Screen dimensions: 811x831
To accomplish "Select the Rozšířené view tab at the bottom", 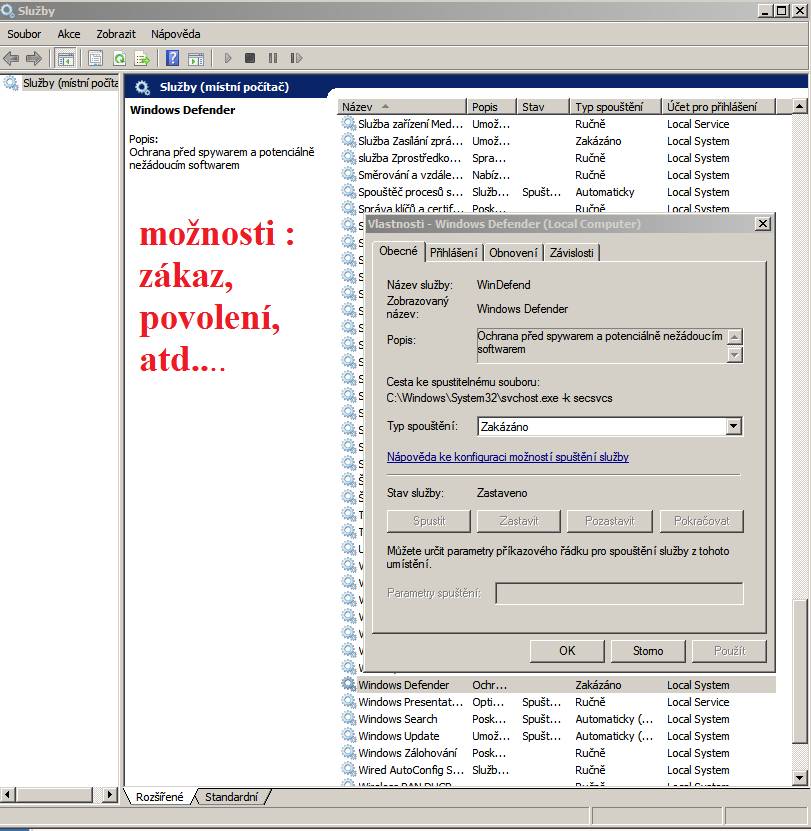I will pyautogui.click(x=160, y=797).
